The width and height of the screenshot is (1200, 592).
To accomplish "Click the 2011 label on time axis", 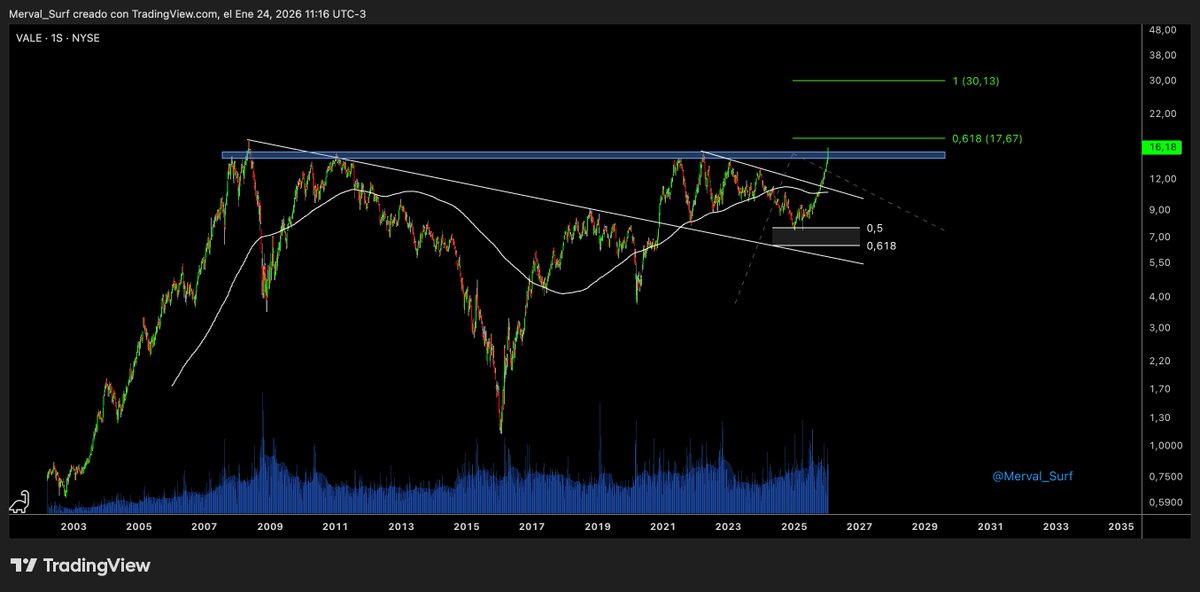I will [335, 526].
